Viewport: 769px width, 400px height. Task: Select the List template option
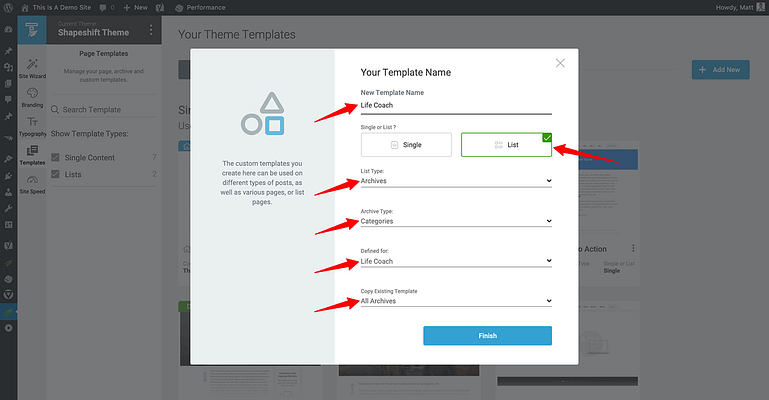[506, 145]
